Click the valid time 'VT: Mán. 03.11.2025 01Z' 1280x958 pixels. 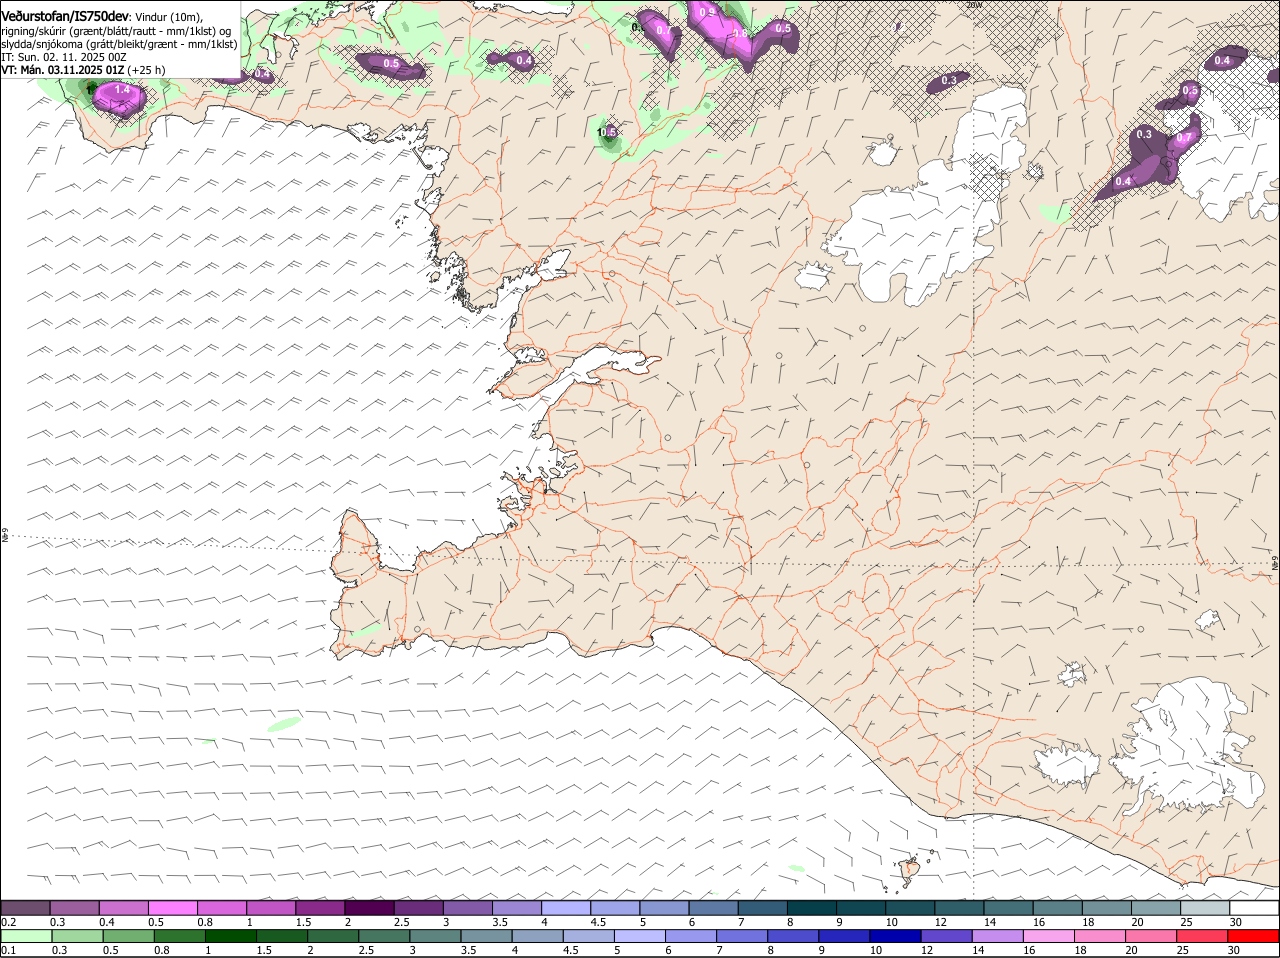coord(62,70)
